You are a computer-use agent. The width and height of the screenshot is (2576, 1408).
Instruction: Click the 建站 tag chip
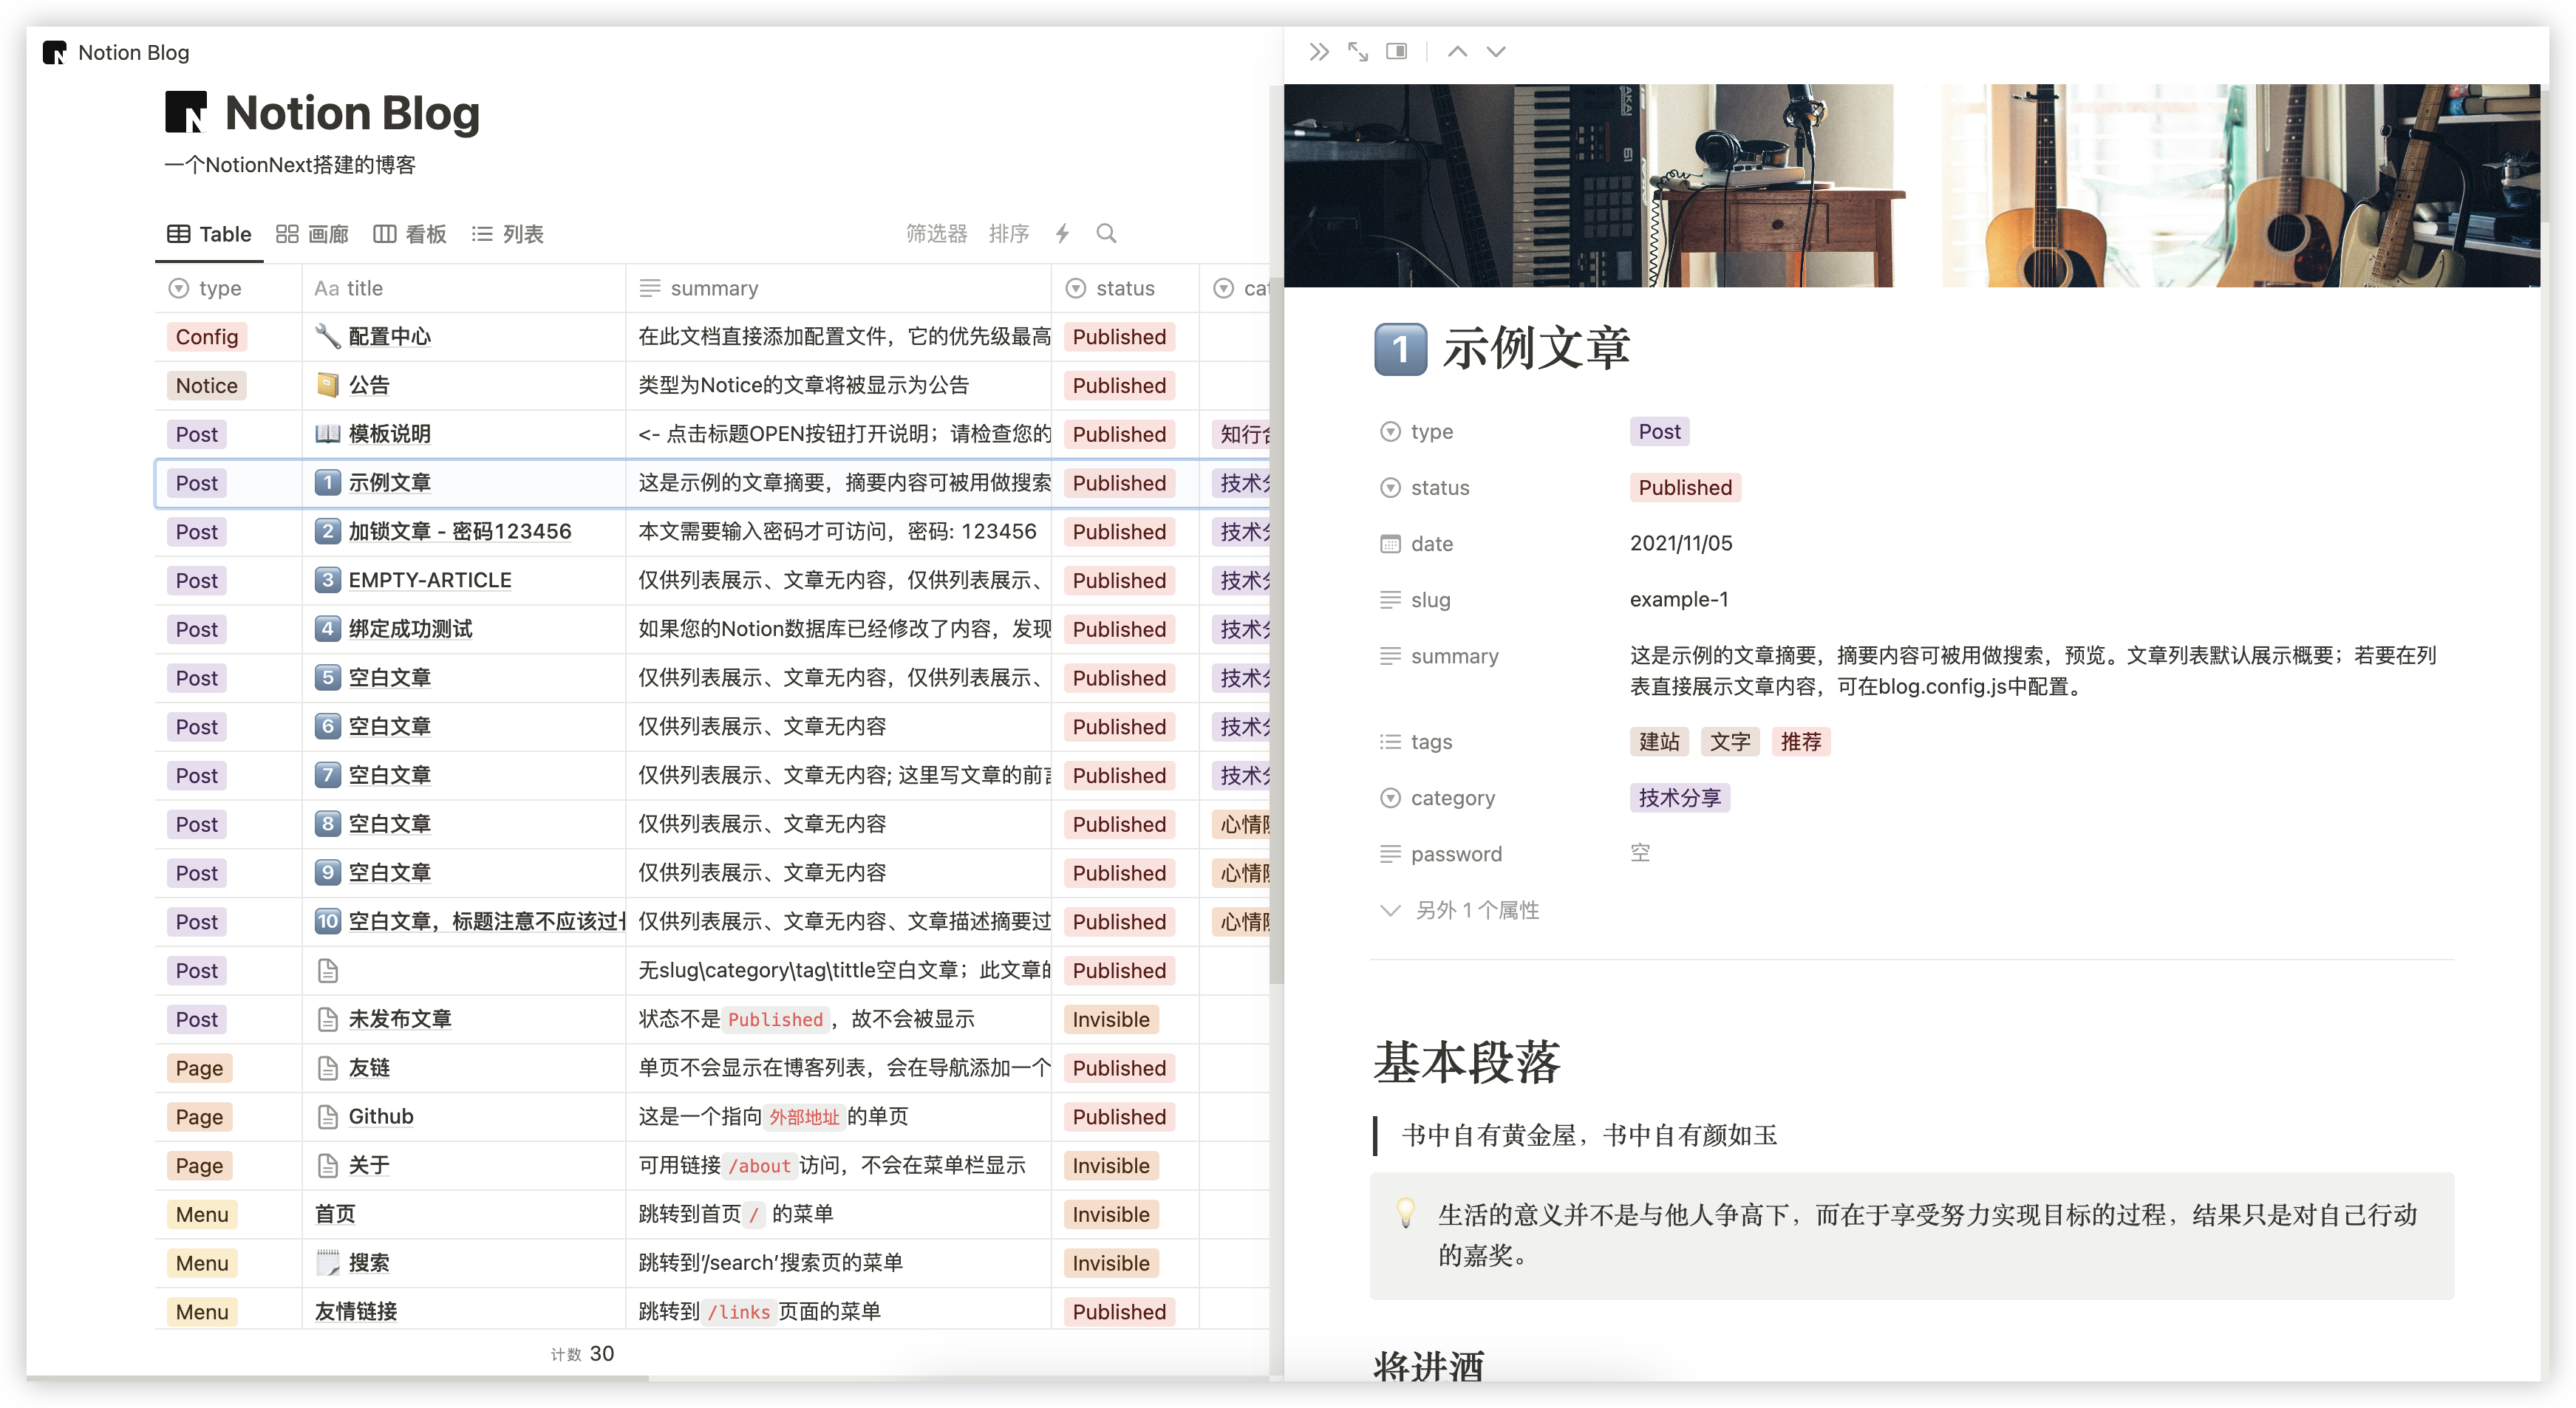click(x=1659, y=742)
